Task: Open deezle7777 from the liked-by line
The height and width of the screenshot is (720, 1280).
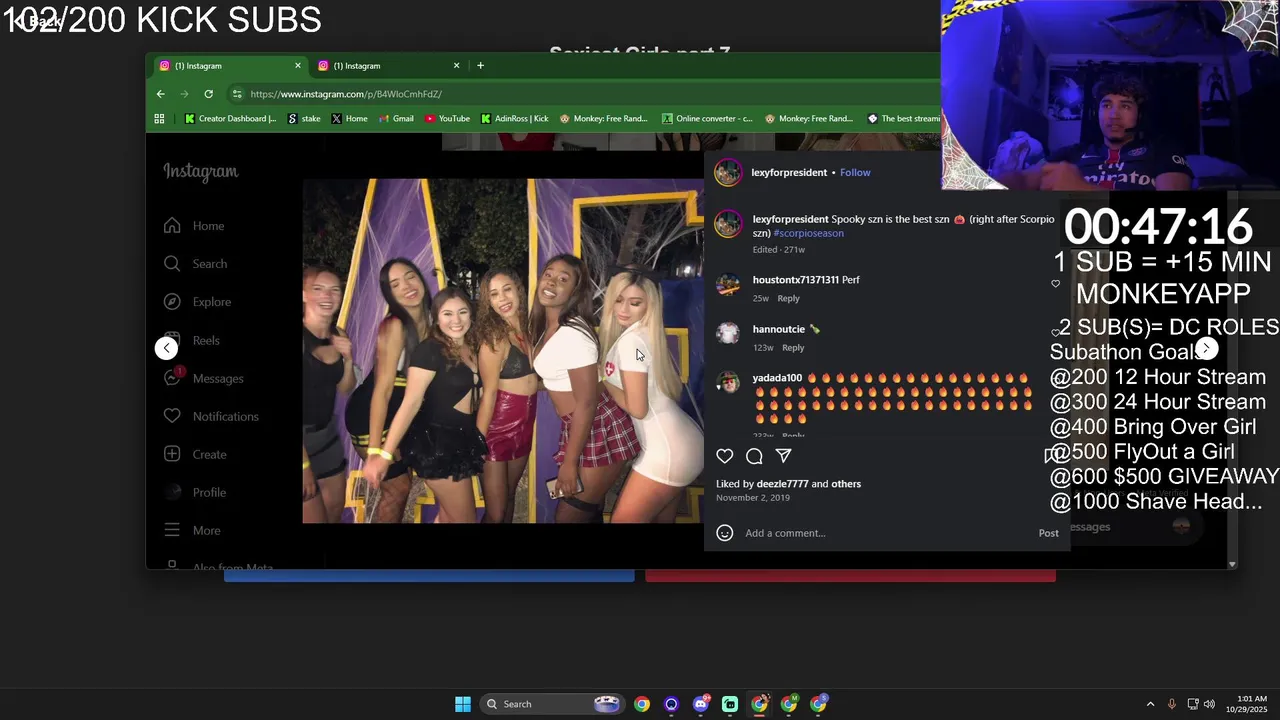Action: [x=782, y=484]
